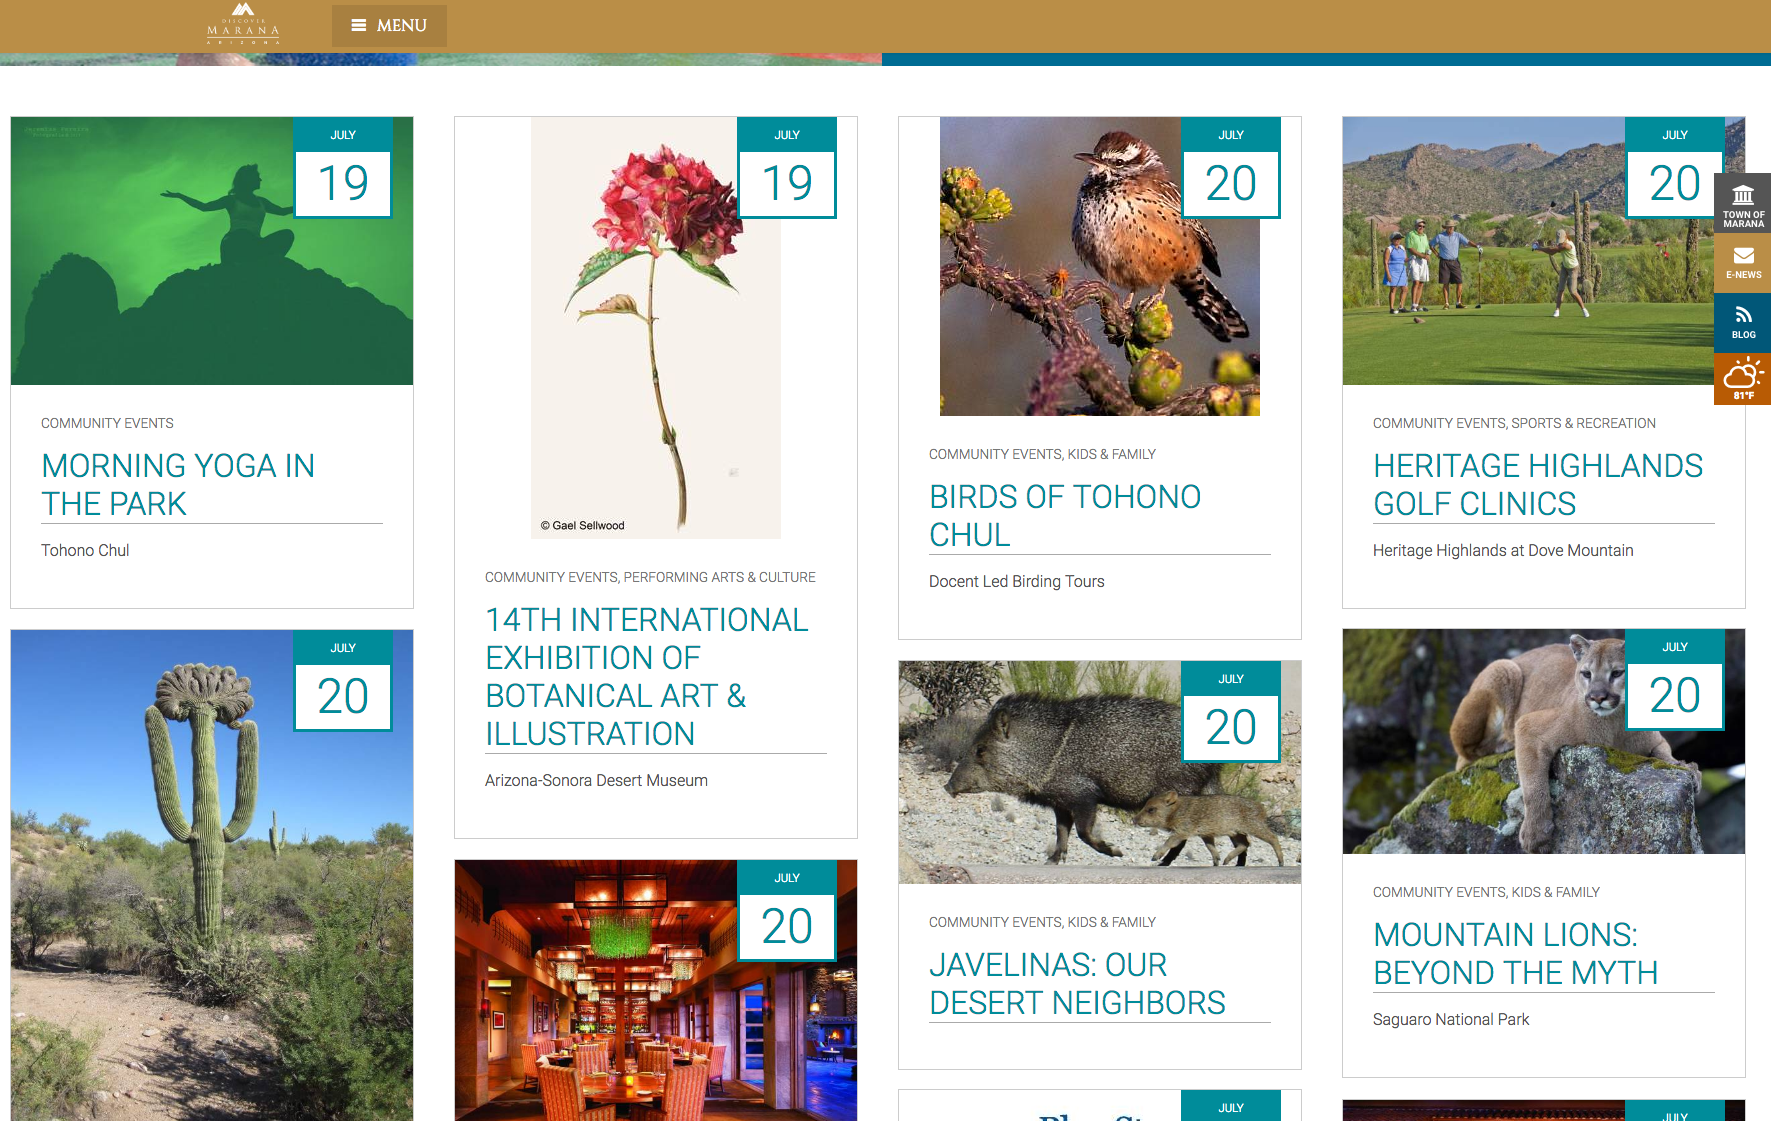Viewport: 1771px width, 1121px height.
Task: Click Docent Led Birding Tours text
Action: pyautogui.click(x=1017, y=582)
